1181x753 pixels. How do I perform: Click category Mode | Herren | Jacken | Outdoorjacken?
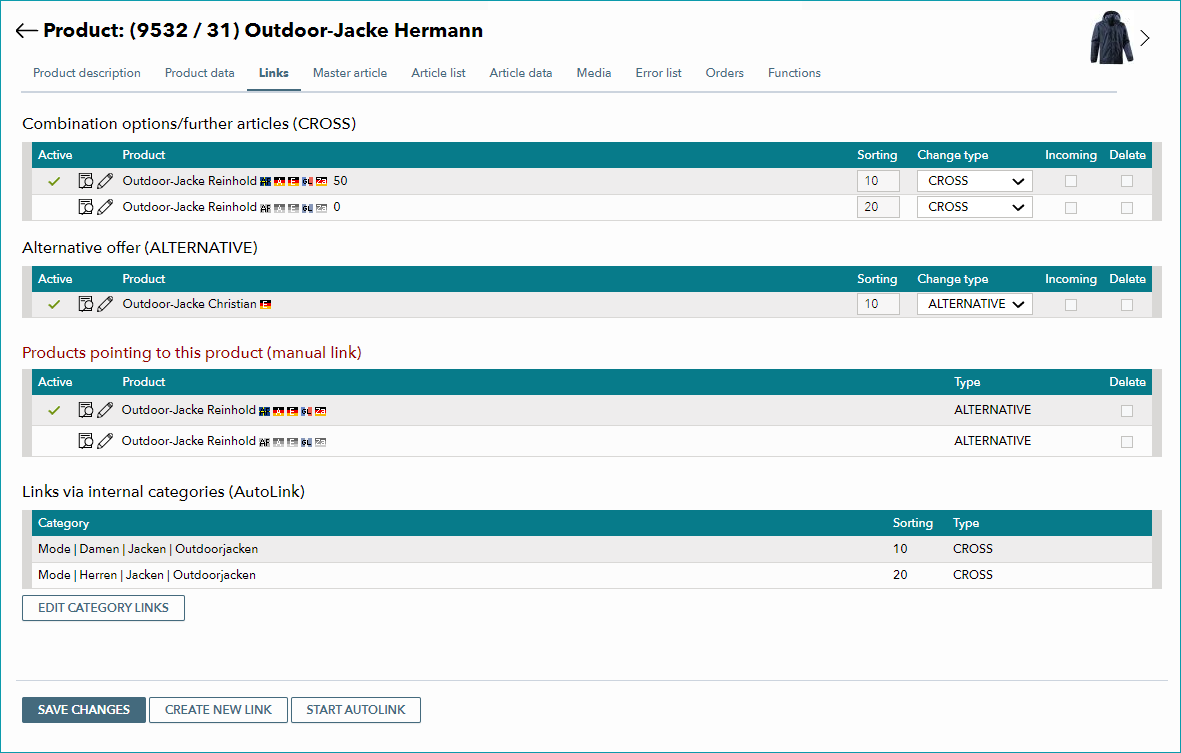147,575
